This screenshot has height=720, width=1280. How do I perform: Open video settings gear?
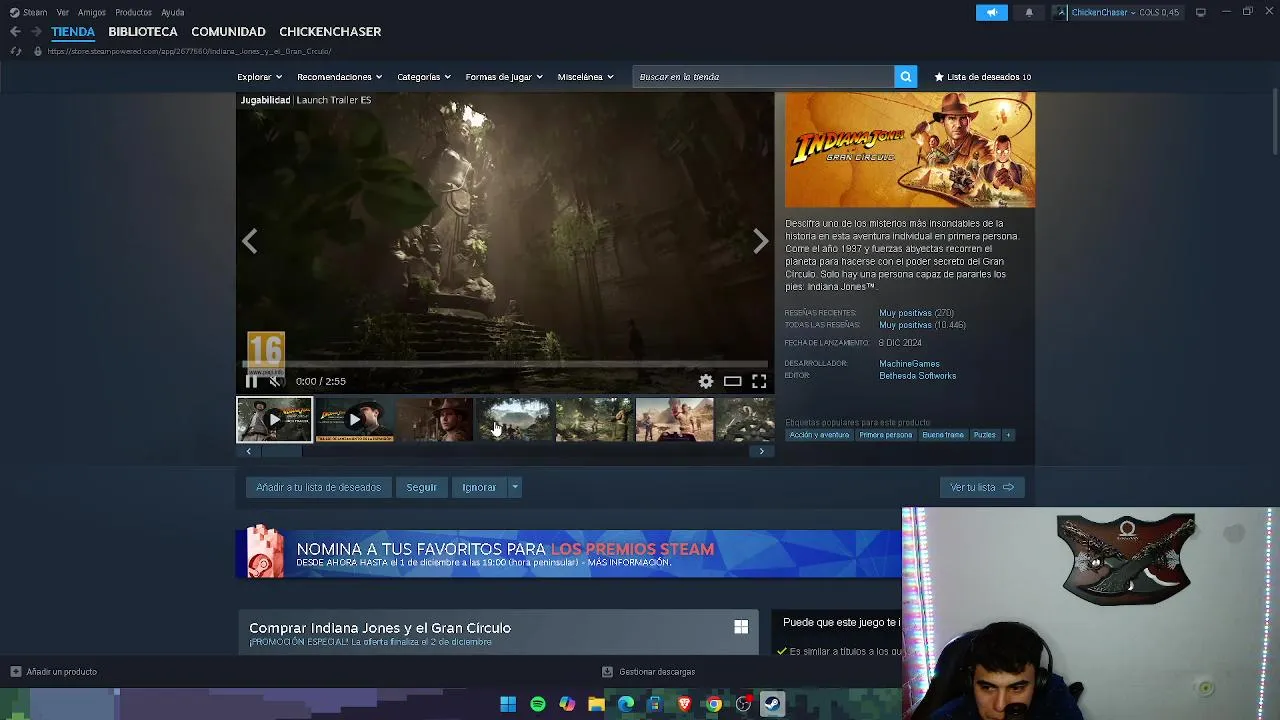[706, 381]
